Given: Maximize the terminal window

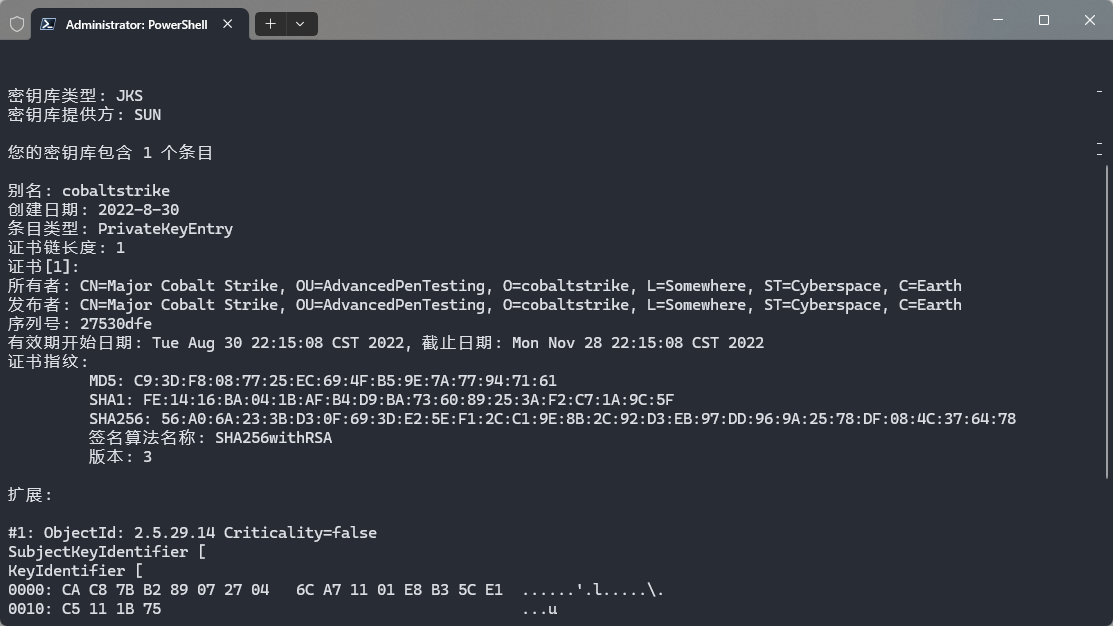Looking at the screenshot, I should (x=1043, y=20).
